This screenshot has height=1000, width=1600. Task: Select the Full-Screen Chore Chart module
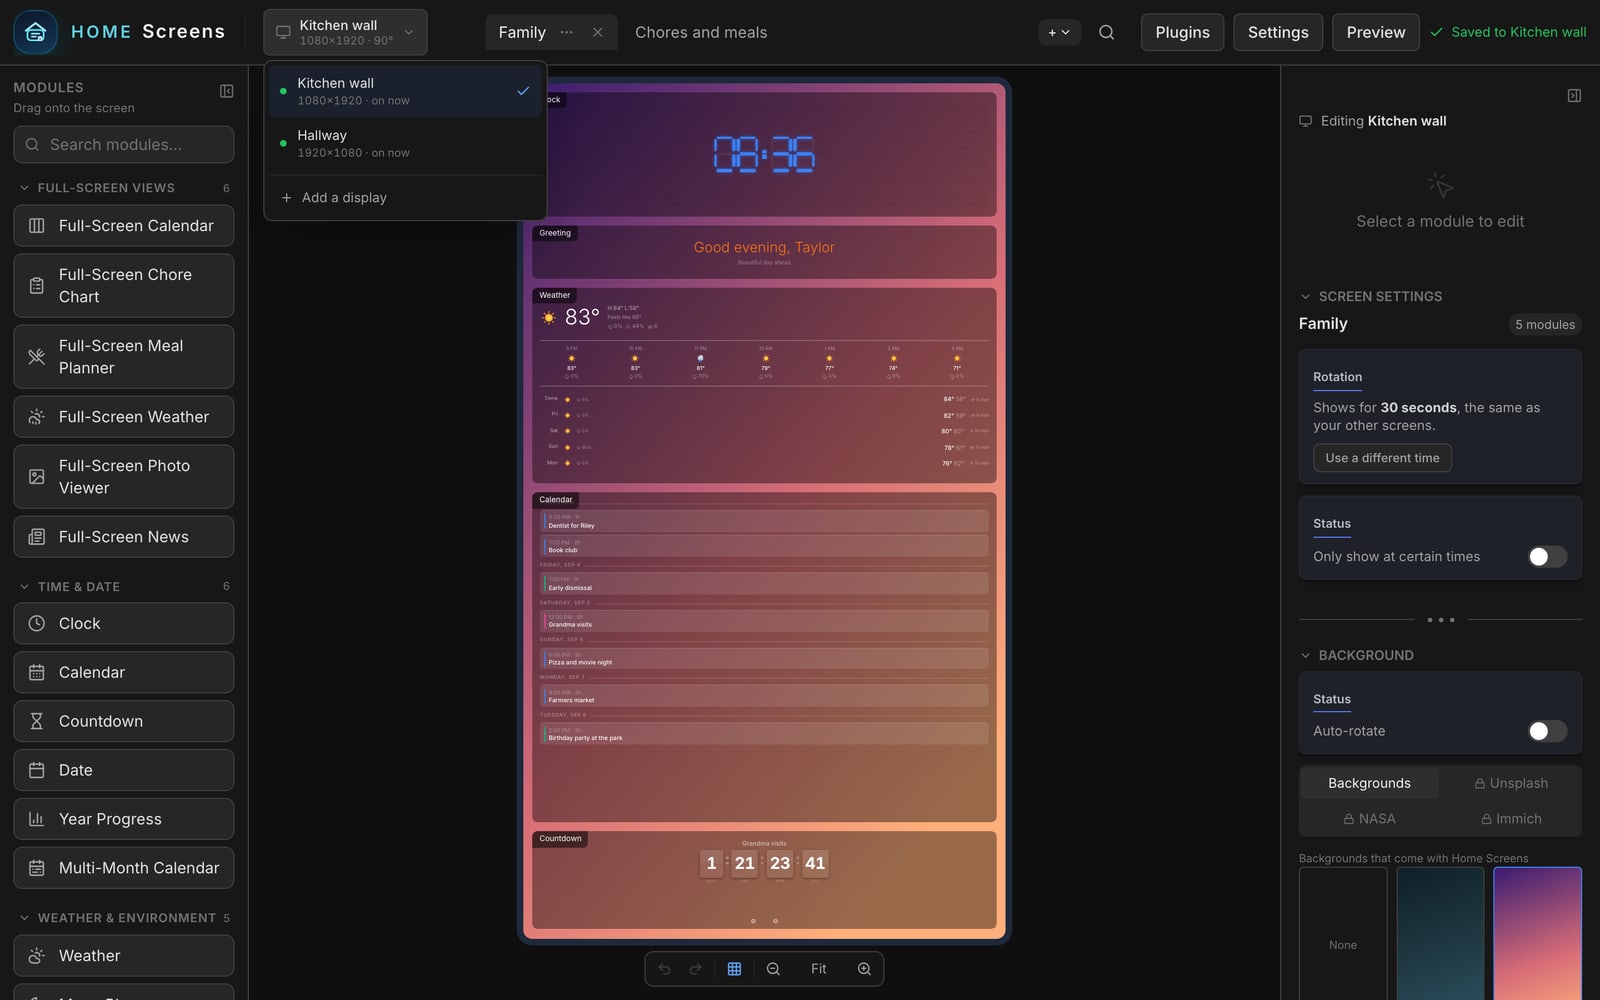[124, 286]
